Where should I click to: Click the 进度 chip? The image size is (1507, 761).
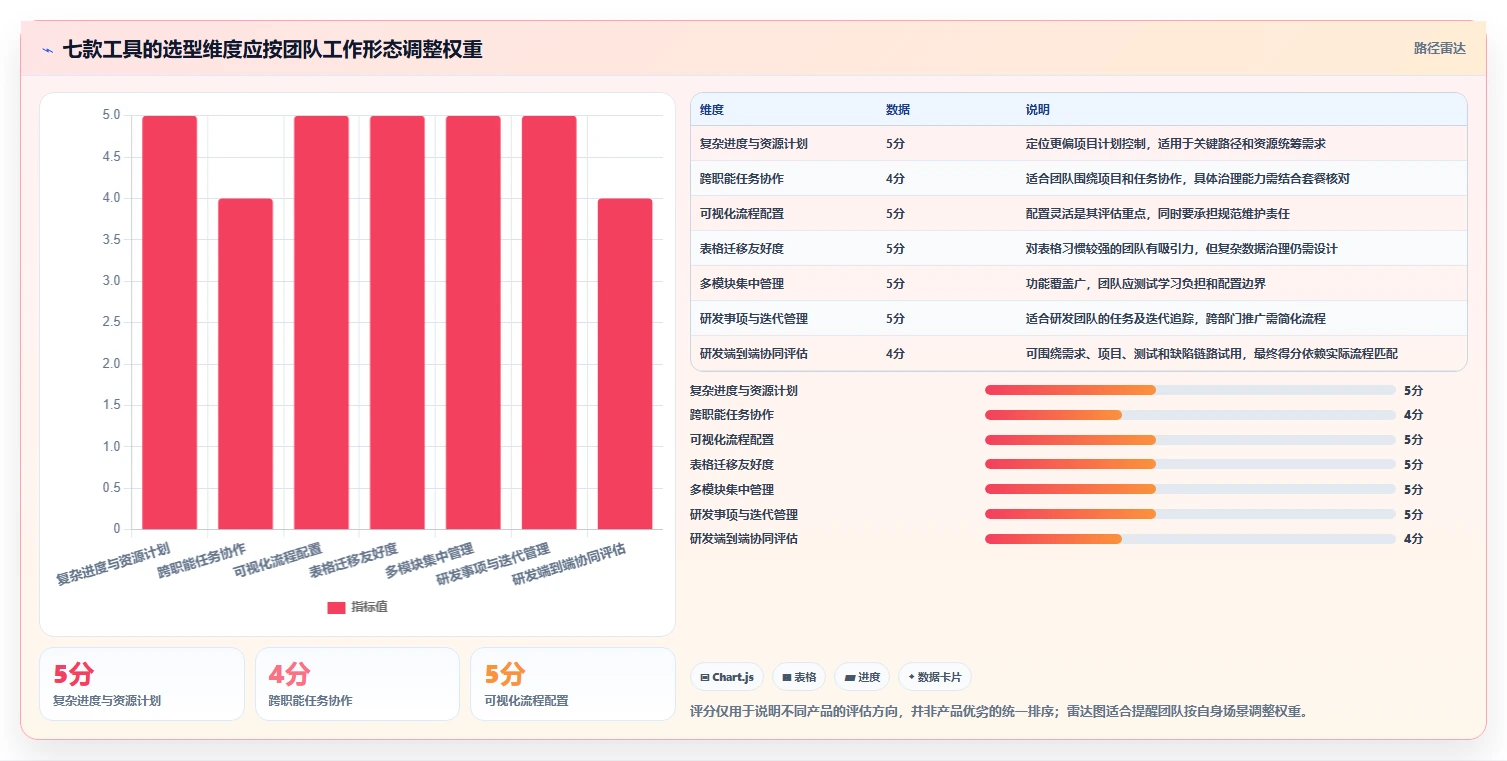click(x=862, y=677)
